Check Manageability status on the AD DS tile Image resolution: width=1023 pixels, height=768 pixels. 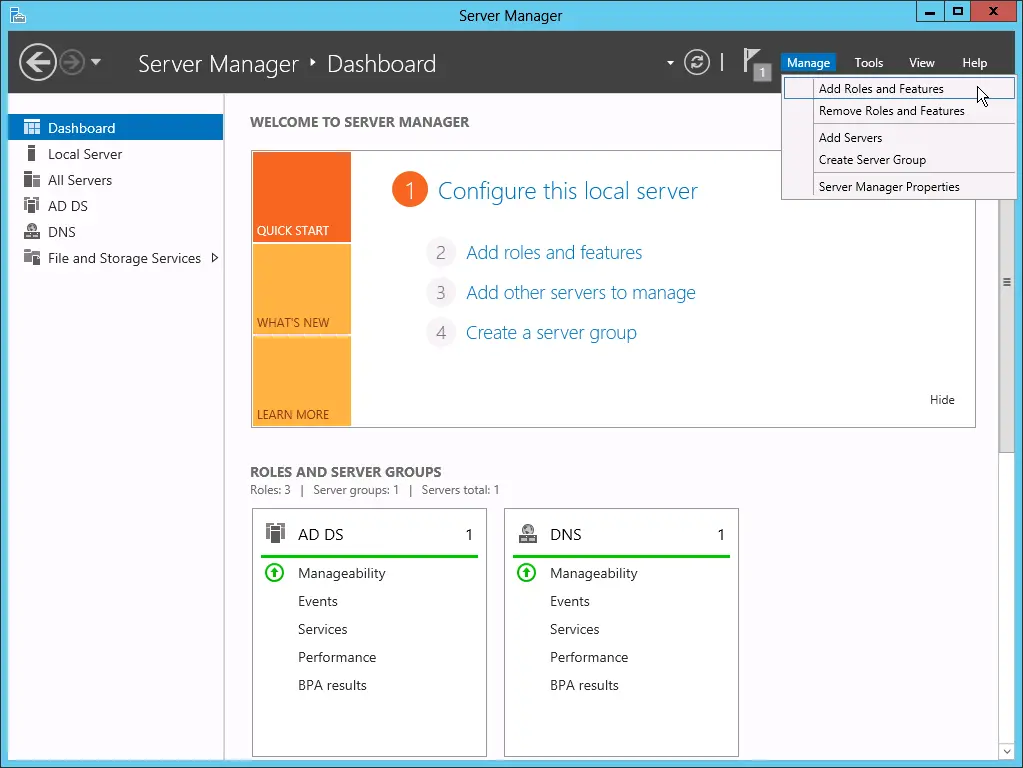[341, 573]
